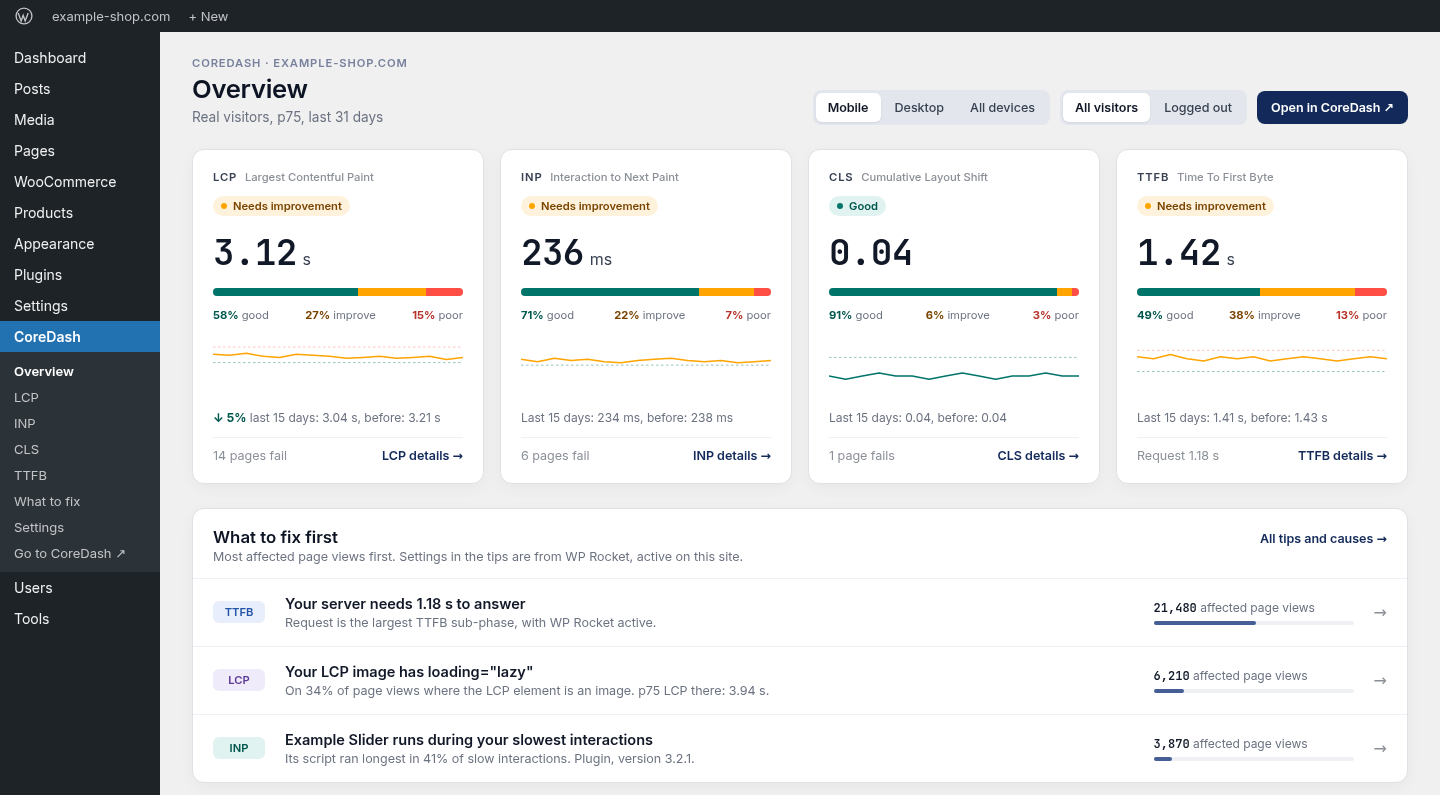Click the 3,870 affected page views bar
Image resolution: width=1440 pixels, height=795 pixels.
pos(1254,759)
